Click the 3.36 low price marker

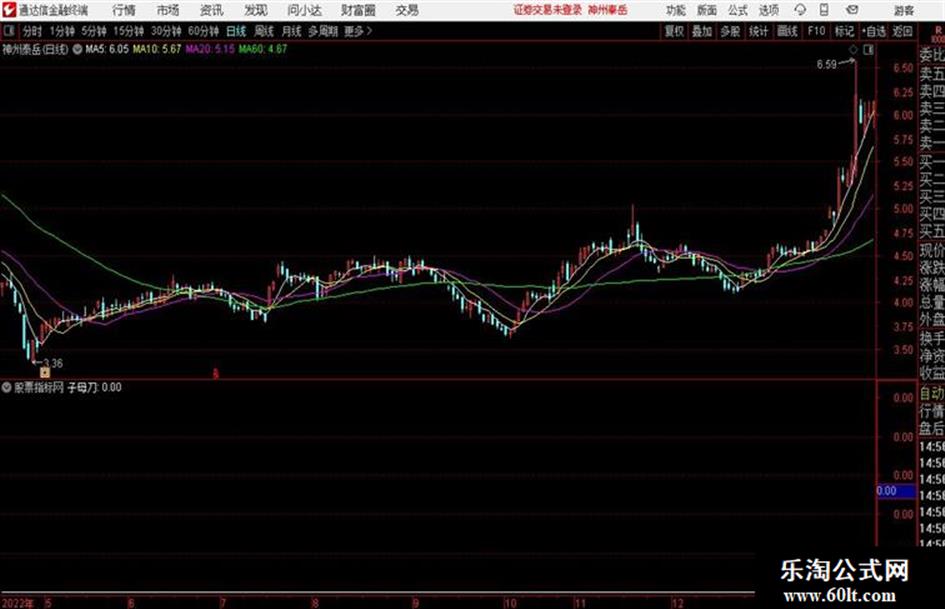click(53, 364)
